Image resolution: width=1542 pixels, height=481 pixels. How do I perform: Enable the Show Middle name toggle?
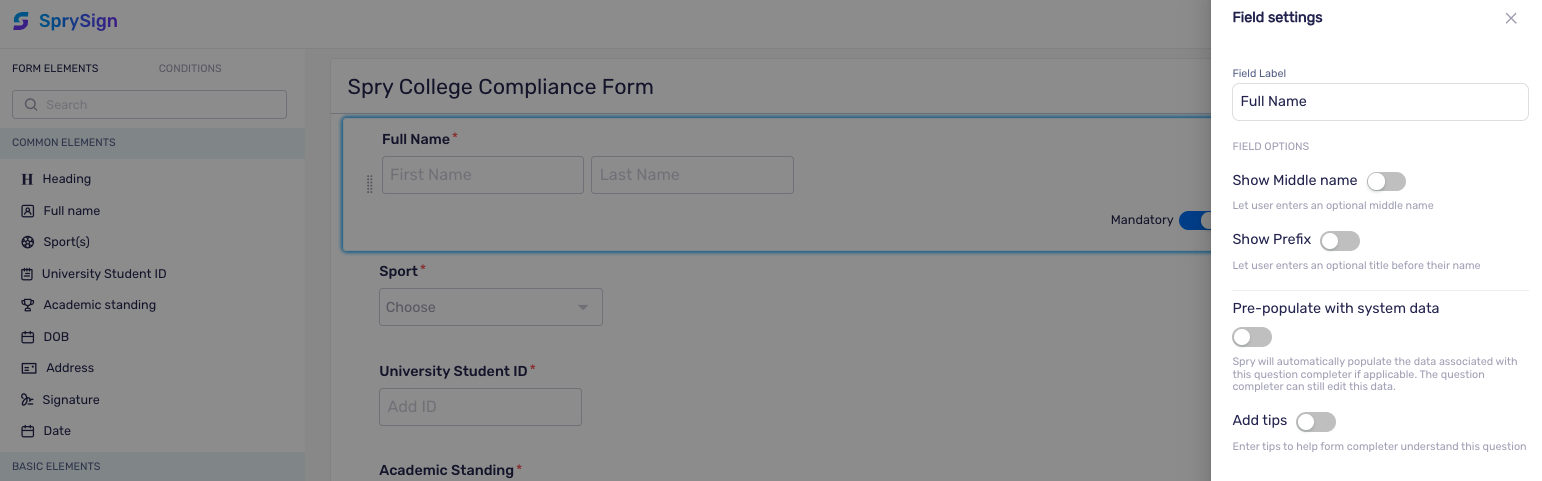1386,181
